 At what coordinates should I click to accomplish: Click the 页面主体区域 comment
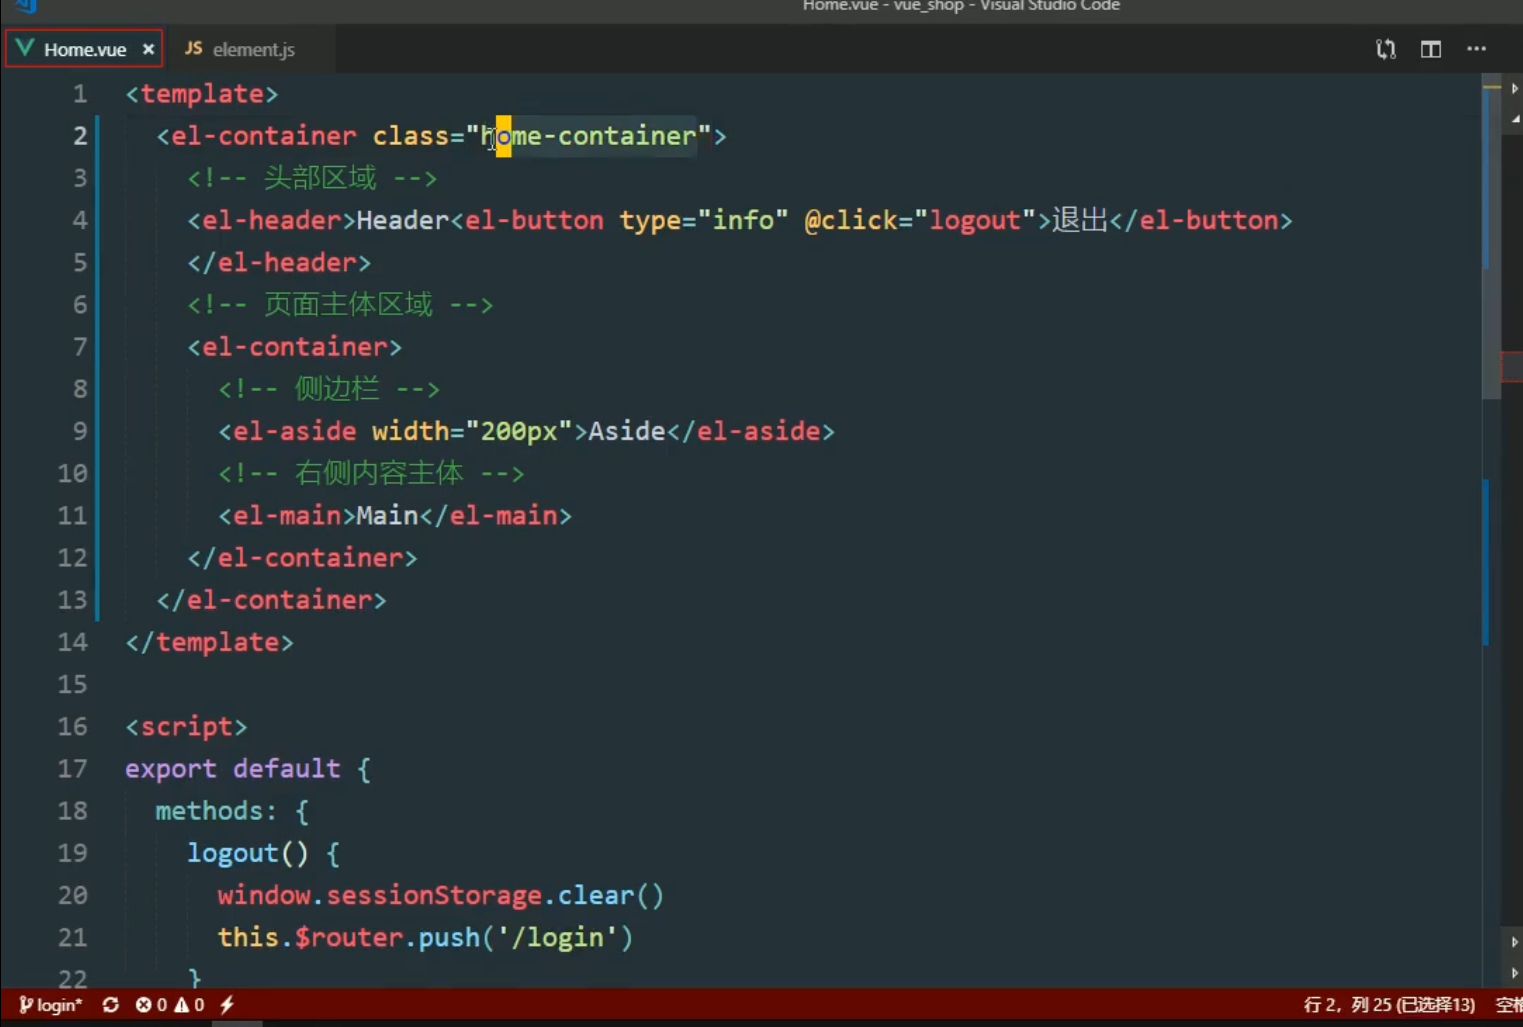pyautogui.click(x=340, y=304)
